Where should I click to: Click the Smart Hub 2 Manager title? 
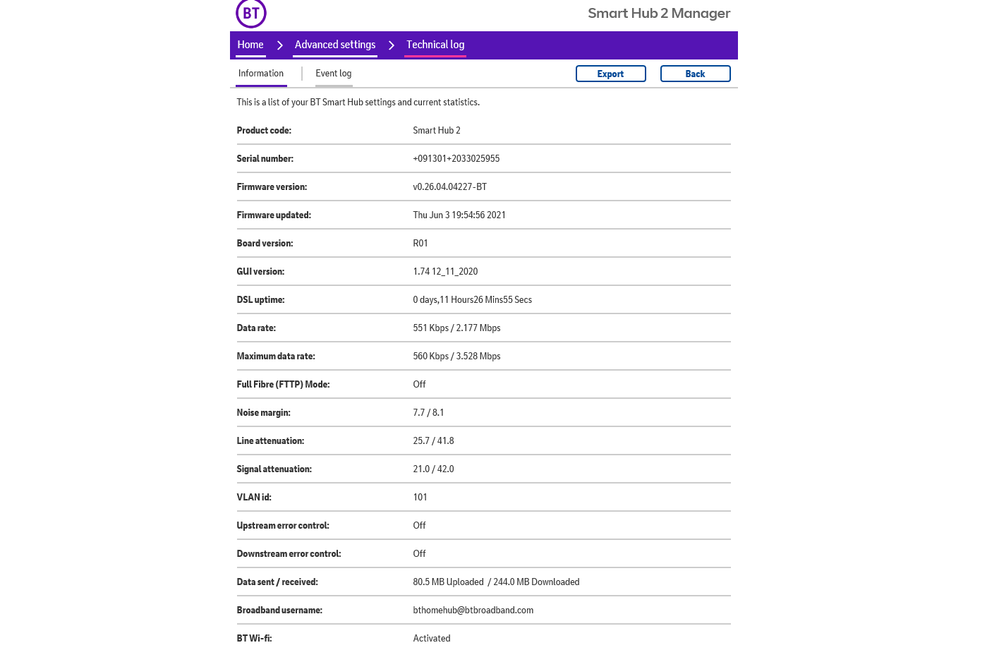click(x=658, y=13)
